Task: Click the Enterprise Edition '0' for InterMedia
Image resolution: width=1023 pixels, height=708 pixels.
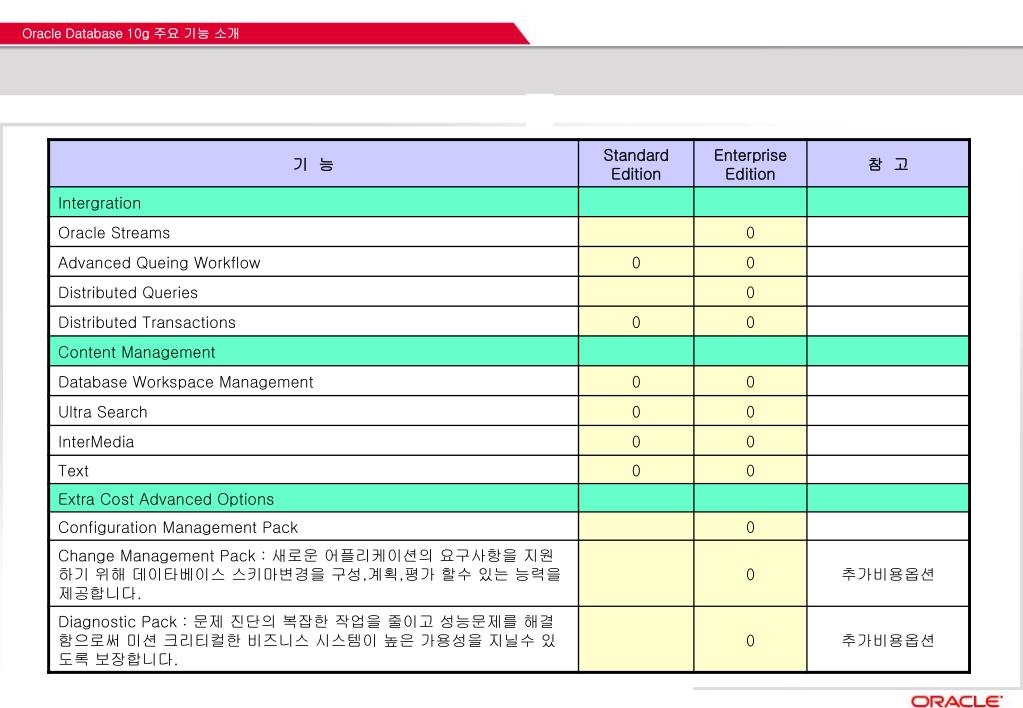Action: click(750, 442)
